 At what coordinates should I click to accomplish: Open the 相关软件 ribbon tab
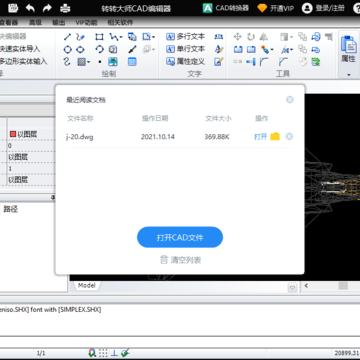(120, 22)
